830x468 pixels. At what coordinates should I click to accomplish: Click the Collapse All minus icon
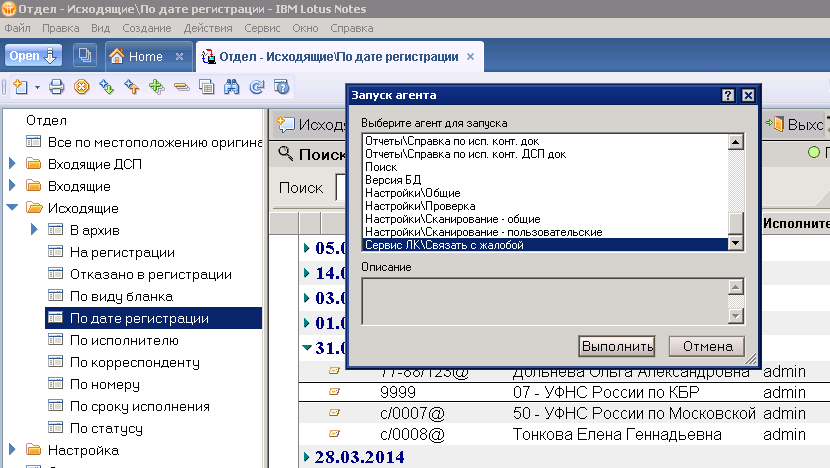pos(181,87)
